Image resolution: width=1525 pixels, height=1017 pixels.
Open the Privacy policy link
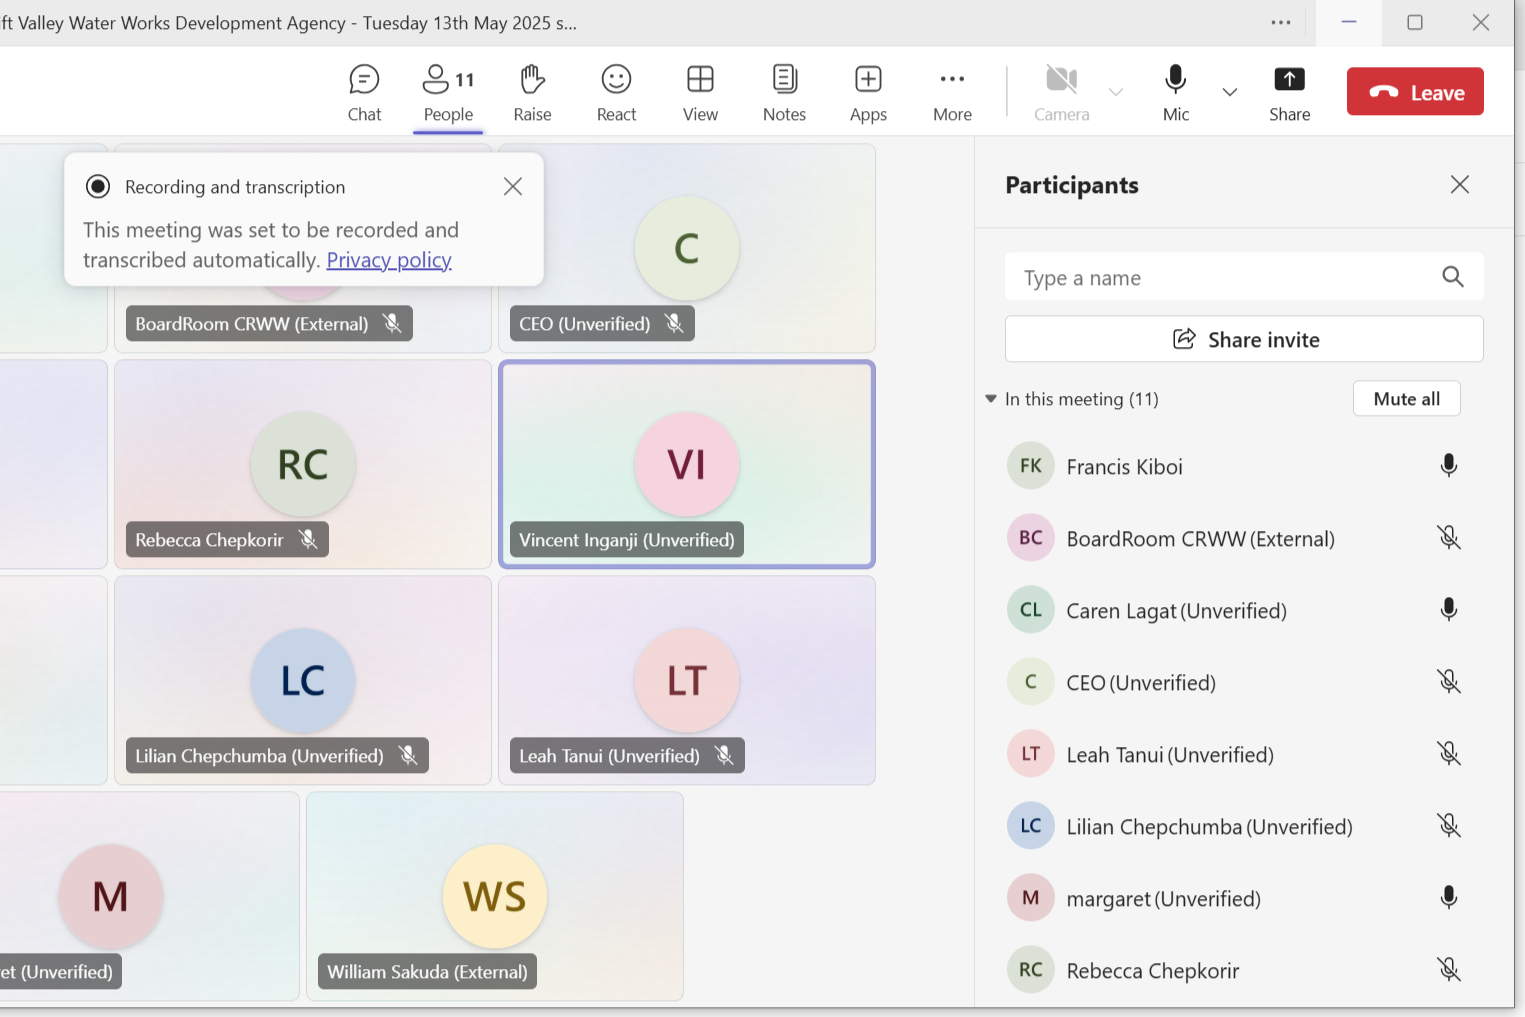[389, 260]
